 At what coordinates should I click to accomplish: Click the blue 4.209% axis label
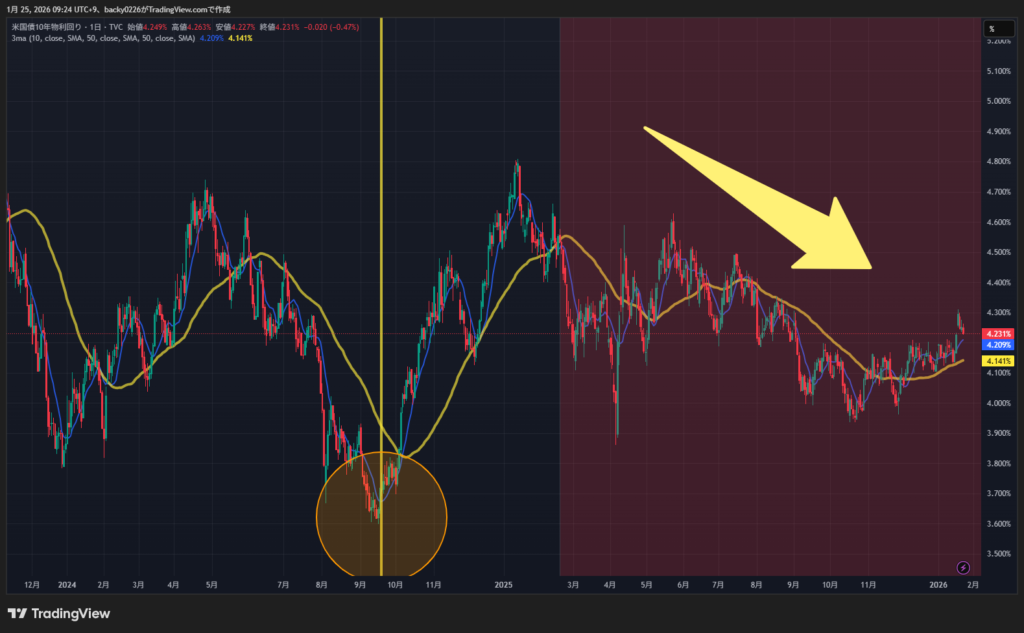[998, 345]
